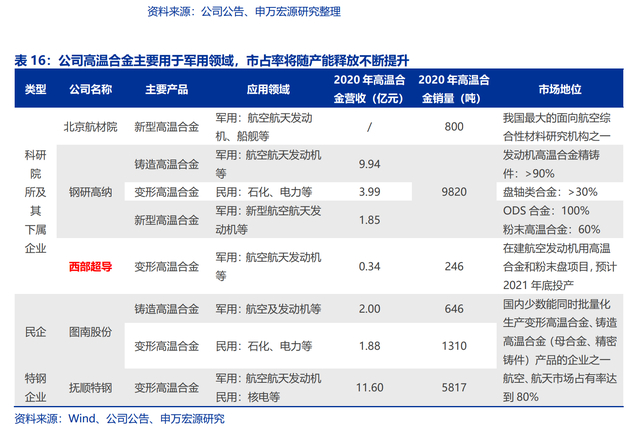Image resolution: width=640 pixels, height=426 pixels.
Task: Click the '民企' type cell
Action: click(36, 332)
